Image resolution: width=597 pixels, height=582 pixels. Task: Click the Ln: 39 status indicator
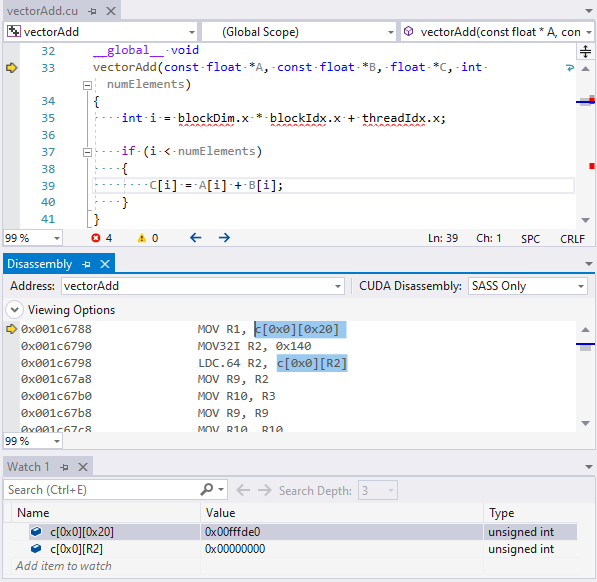[443, 238]
